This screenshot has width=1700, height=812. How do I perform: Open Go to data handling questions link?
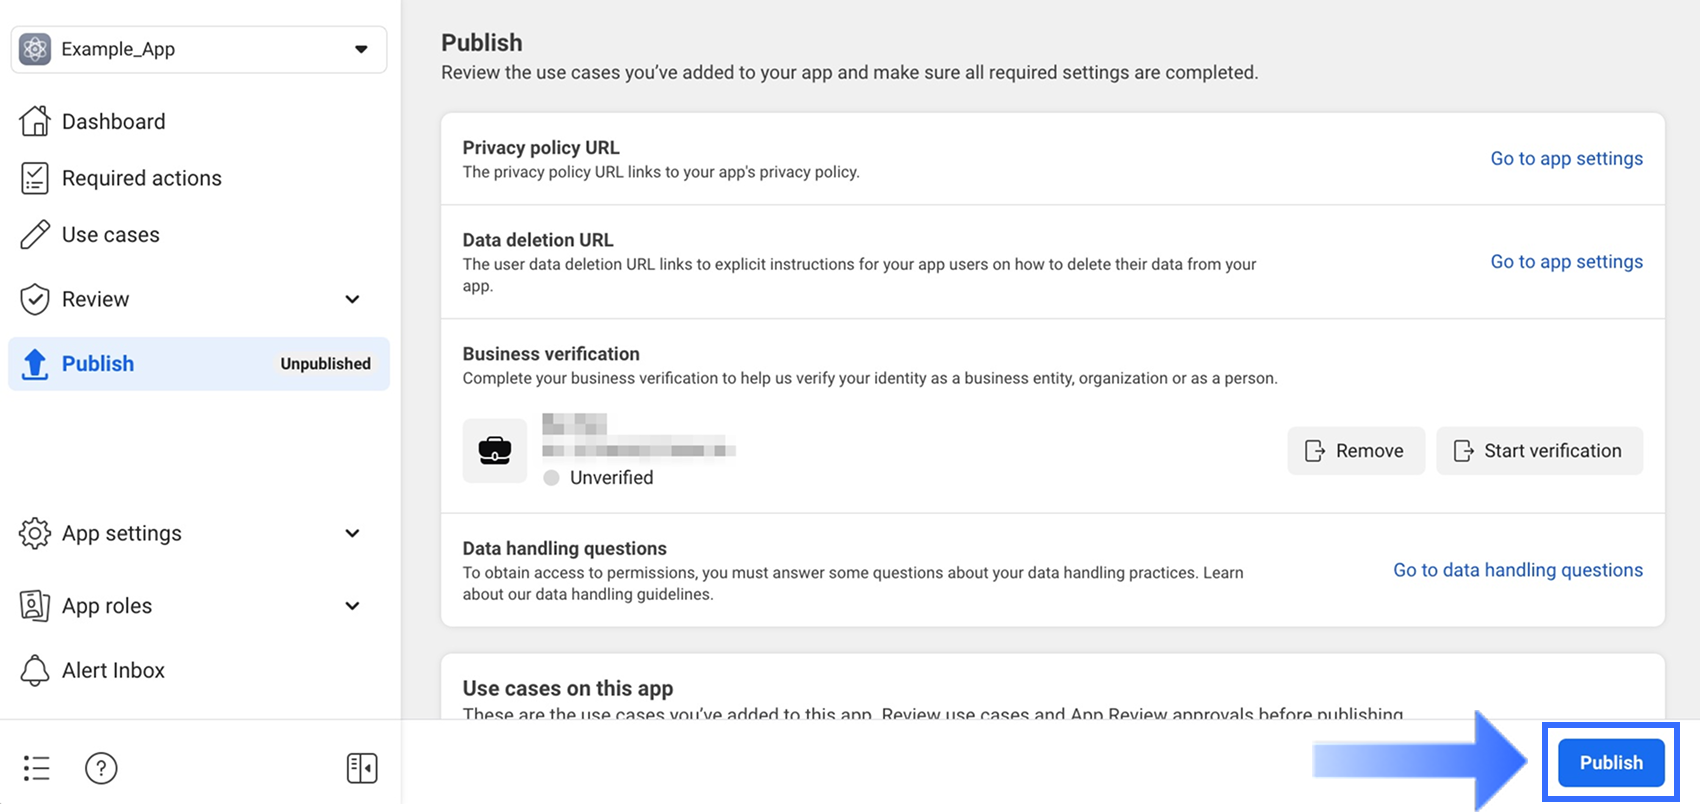coord(1517,570)
